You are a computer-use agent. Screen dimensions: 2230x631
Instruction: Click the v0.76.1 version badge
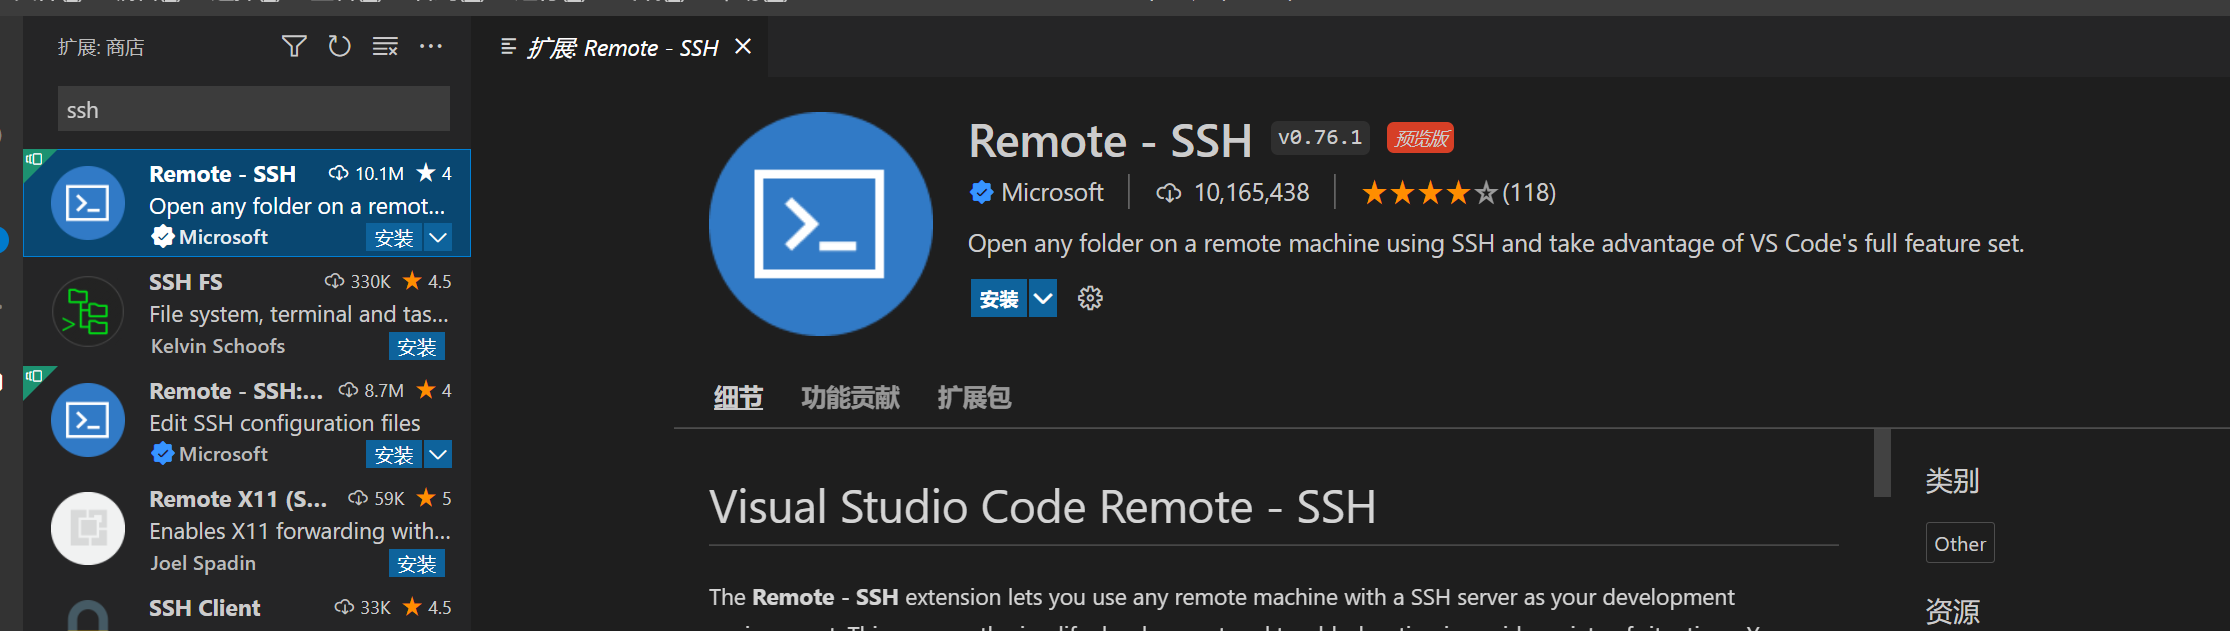point(1320,138)
